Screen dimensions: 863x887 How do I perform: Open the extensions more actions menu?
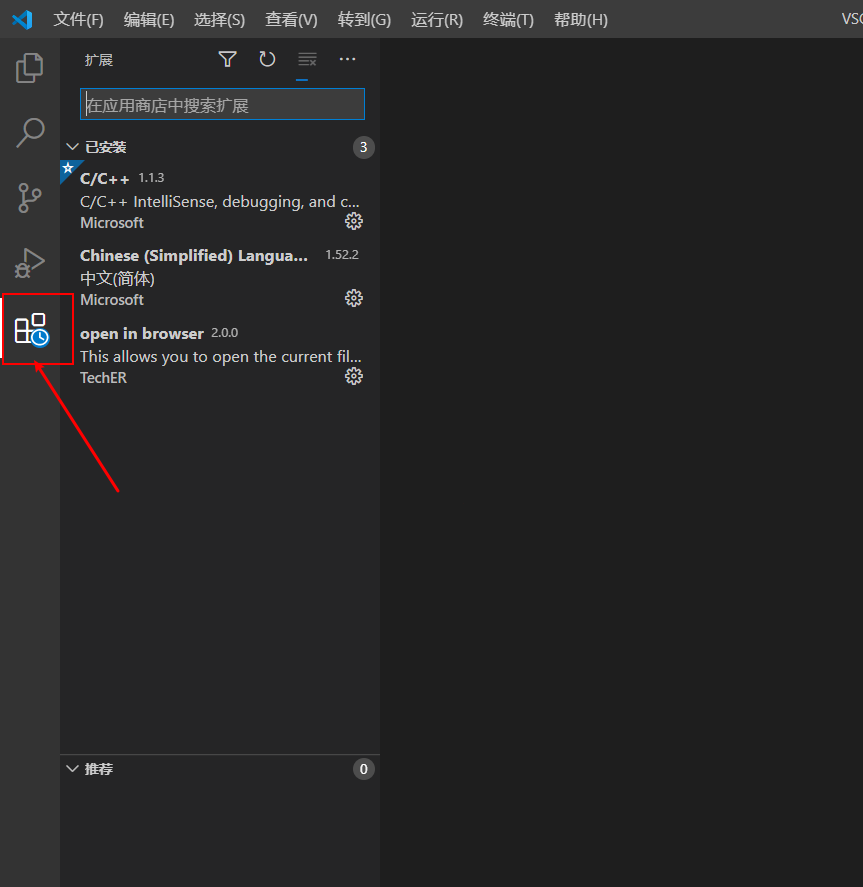click(x=347, y=59)
